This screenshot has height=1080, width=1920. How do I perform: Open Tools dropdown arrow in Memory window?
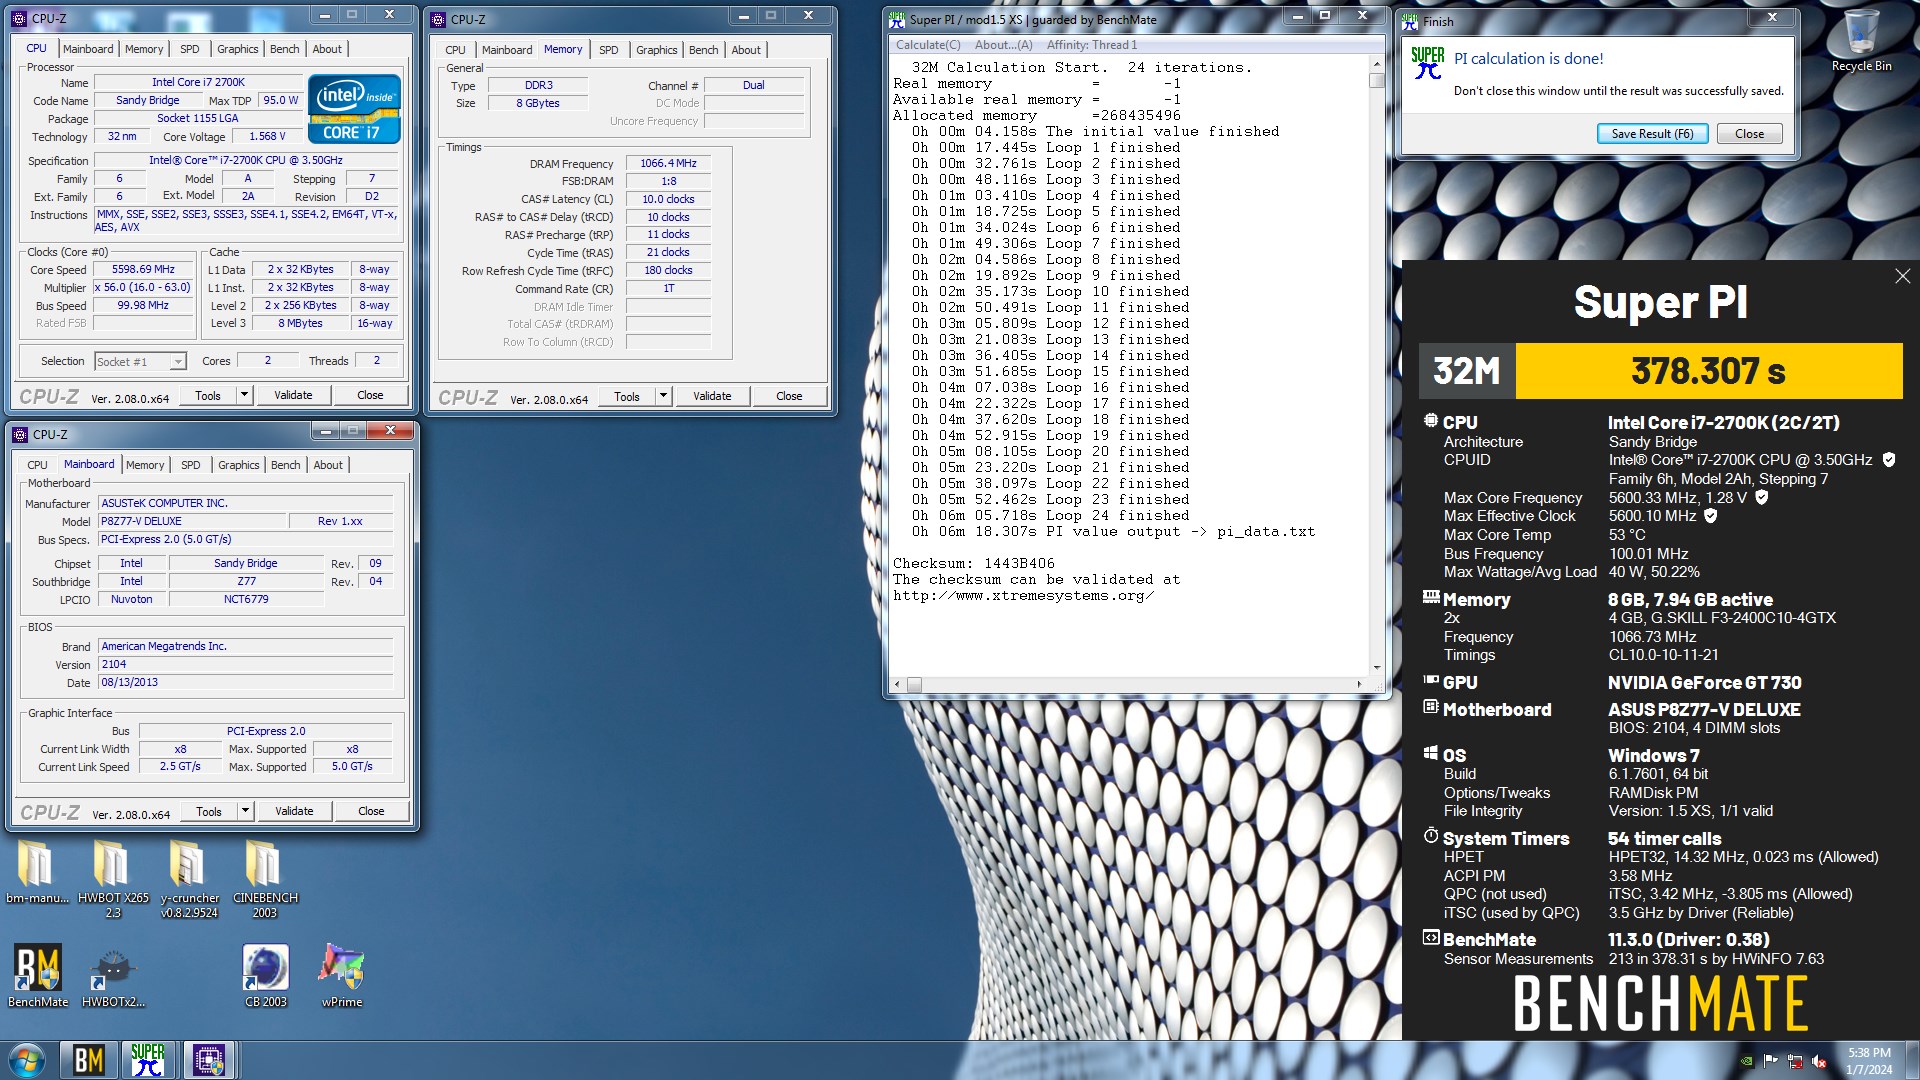662,396
